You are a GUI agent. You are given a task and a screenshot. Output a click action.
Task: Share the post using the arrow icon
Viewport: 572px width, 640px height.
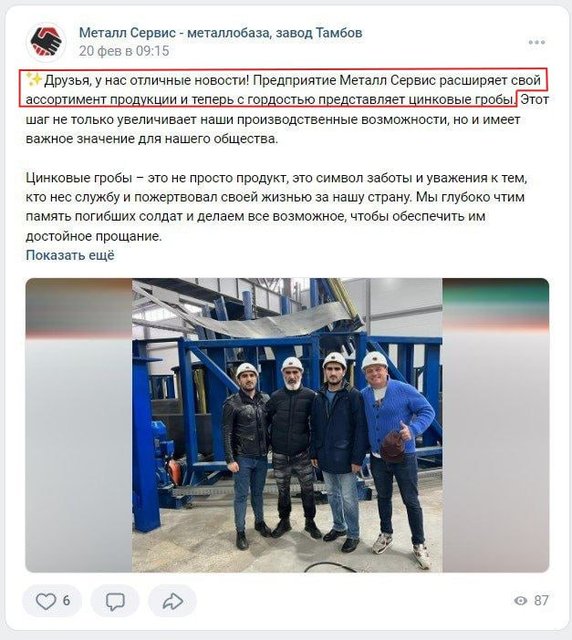tap(173, 601)
